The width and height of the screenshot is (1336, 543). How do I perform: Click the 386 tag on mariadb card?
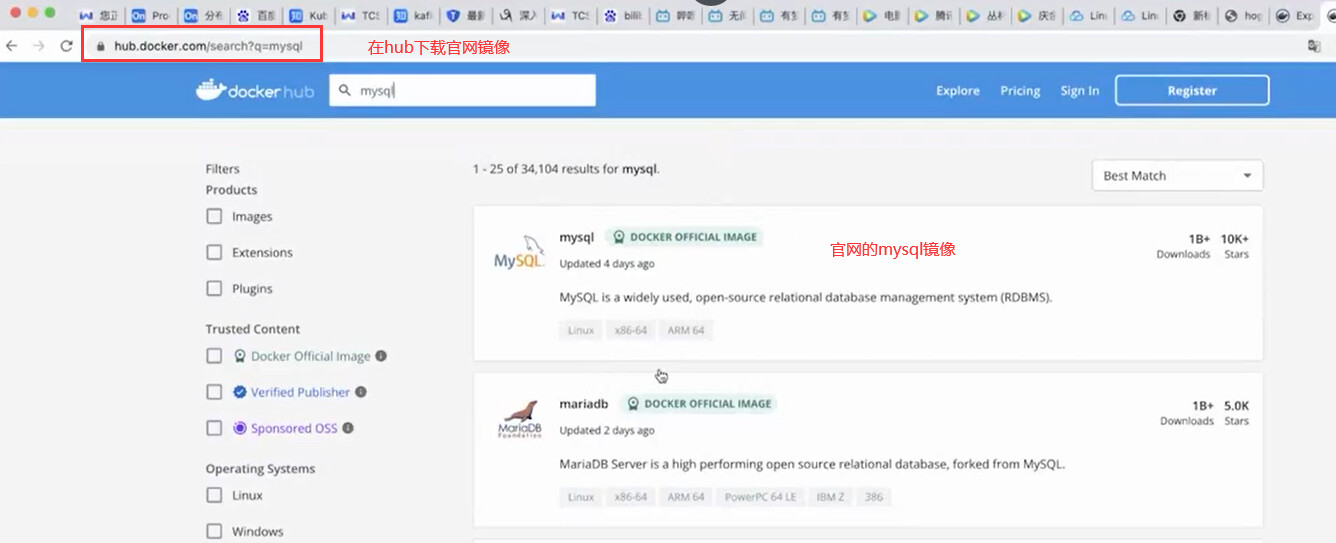[x=874, y=497]
